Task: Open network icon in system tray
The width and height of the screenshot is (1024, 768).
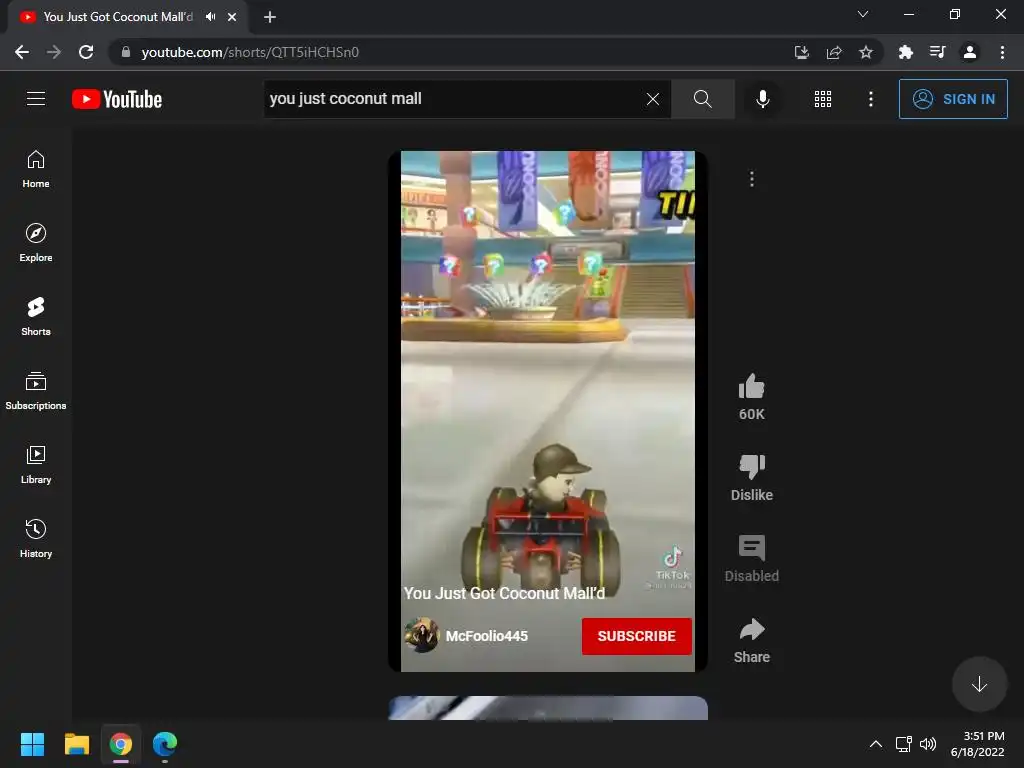Action: [904, 744]
